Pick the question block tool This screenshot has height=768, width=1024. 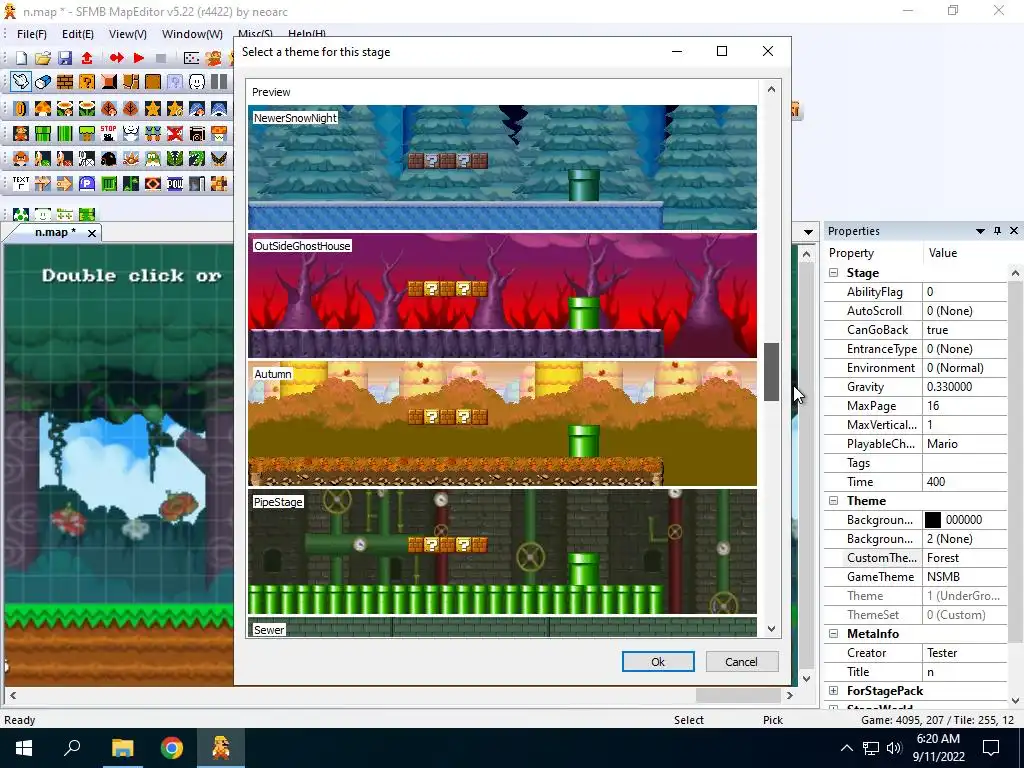coord(87,82)
